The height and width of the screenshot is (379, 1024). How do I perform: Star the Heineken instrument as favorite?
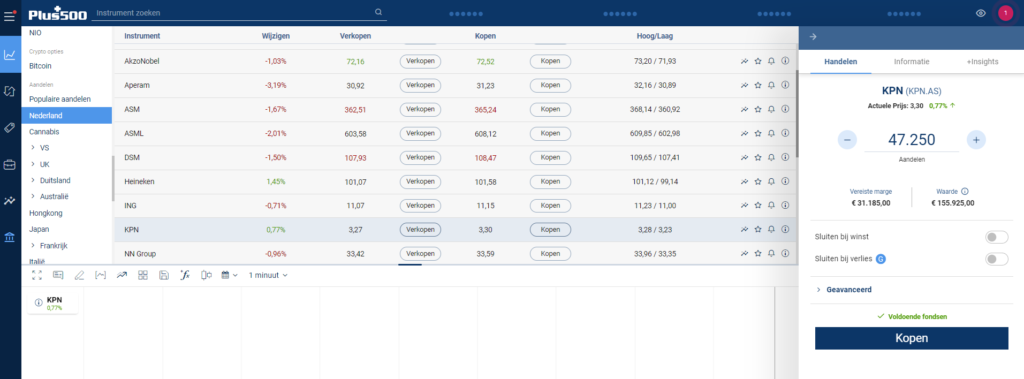click(x=758, y=181)
